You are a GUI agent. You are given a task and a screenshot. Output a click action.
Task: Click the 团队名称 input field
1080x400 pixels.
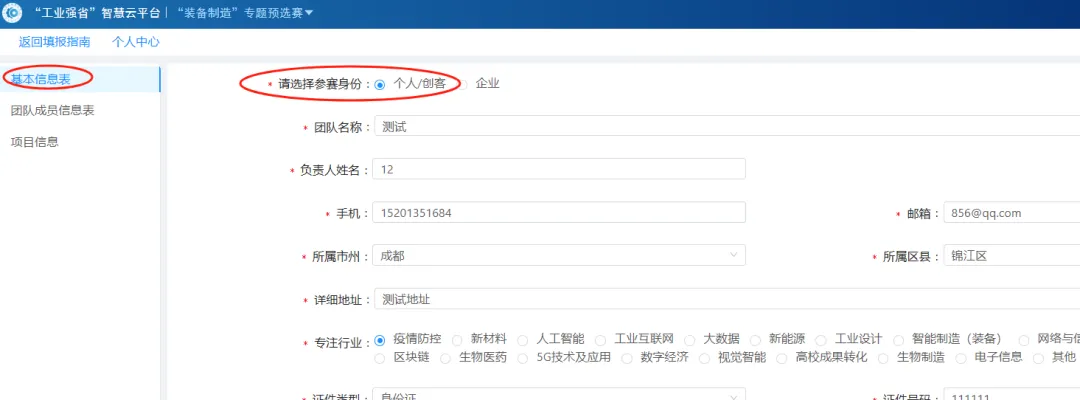click(727, 127)
